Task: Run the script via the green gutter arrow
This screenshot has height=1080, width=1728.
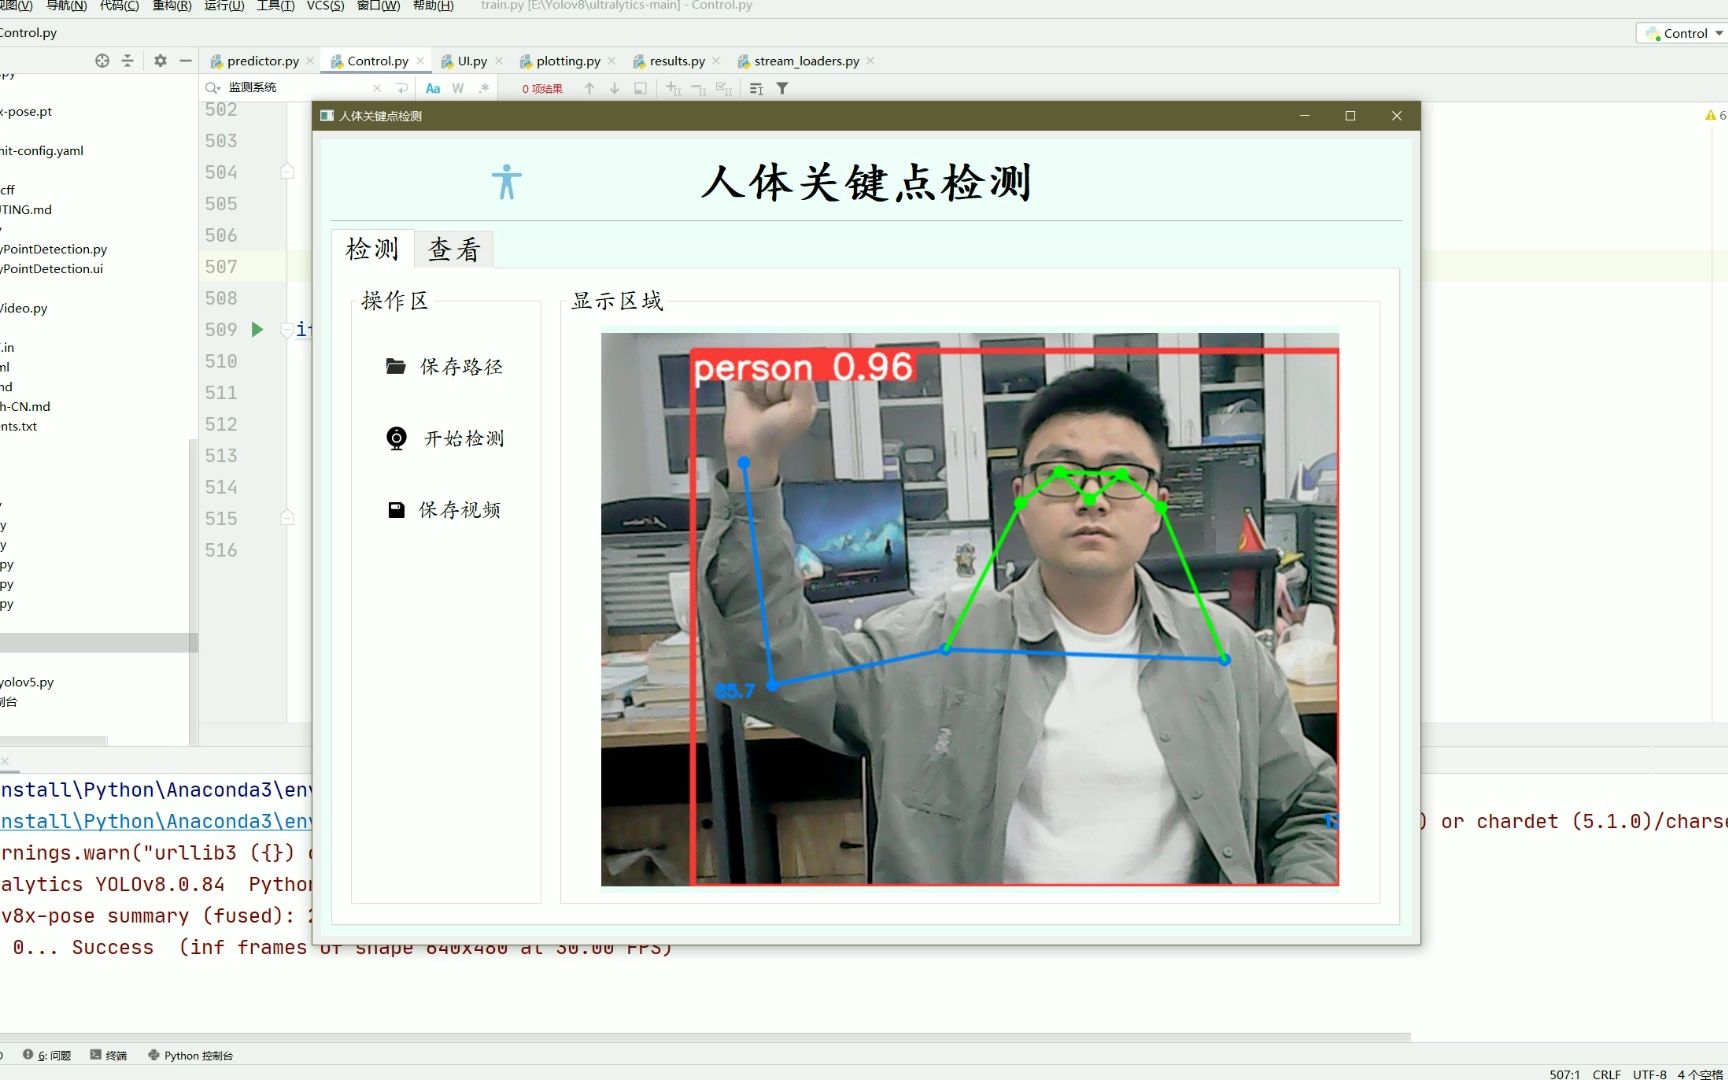Action: pos(257,329)
